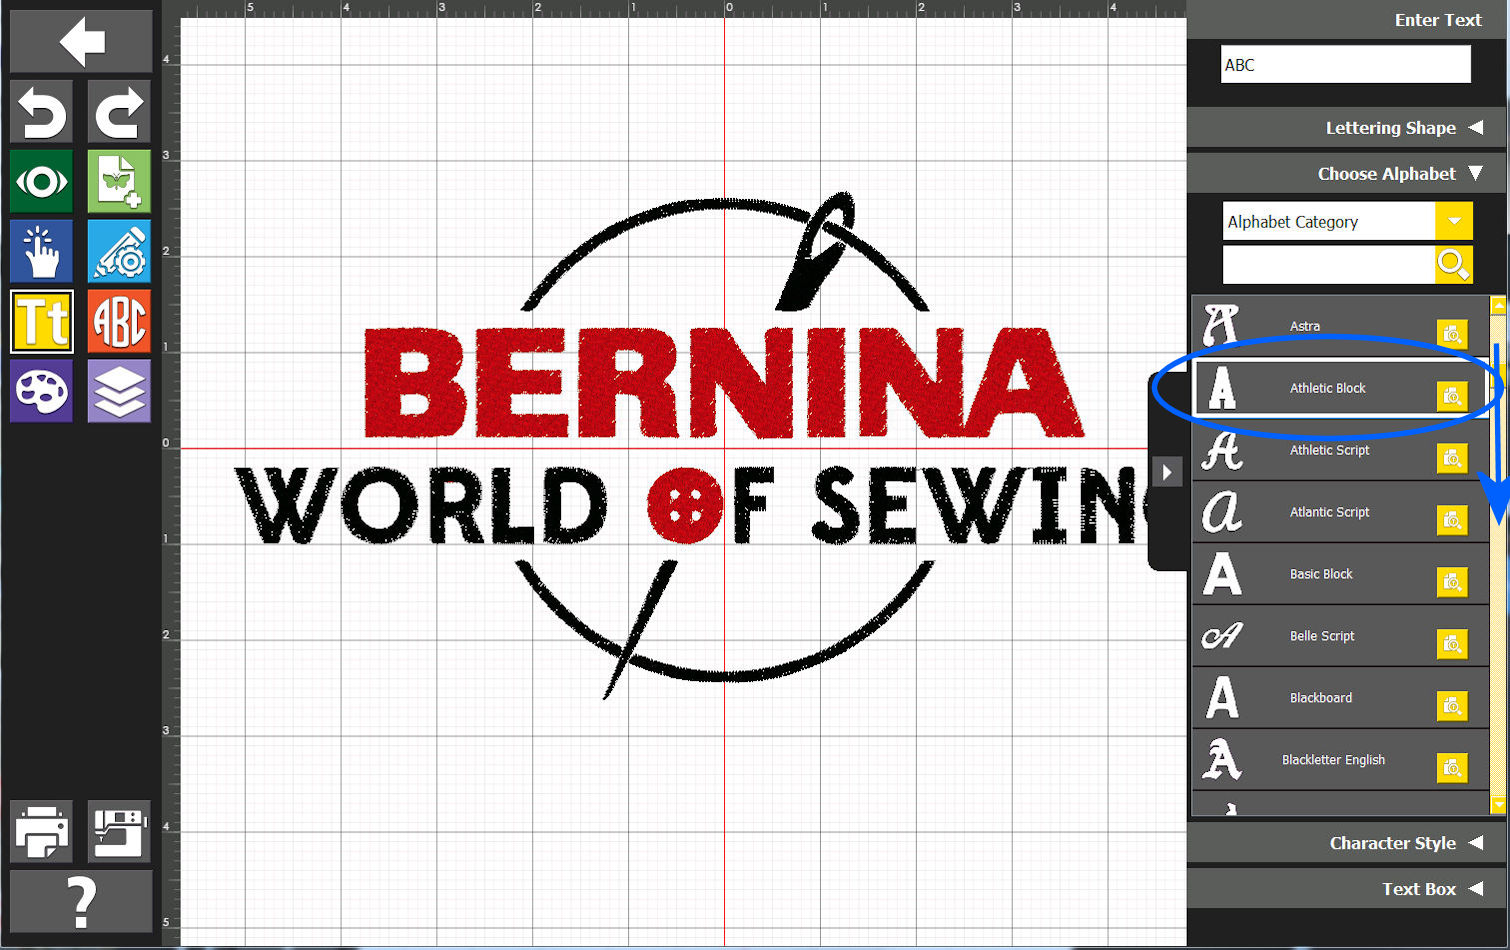Open the ABC monogram tool
1510x950 pixels.
tap(119, 321)
